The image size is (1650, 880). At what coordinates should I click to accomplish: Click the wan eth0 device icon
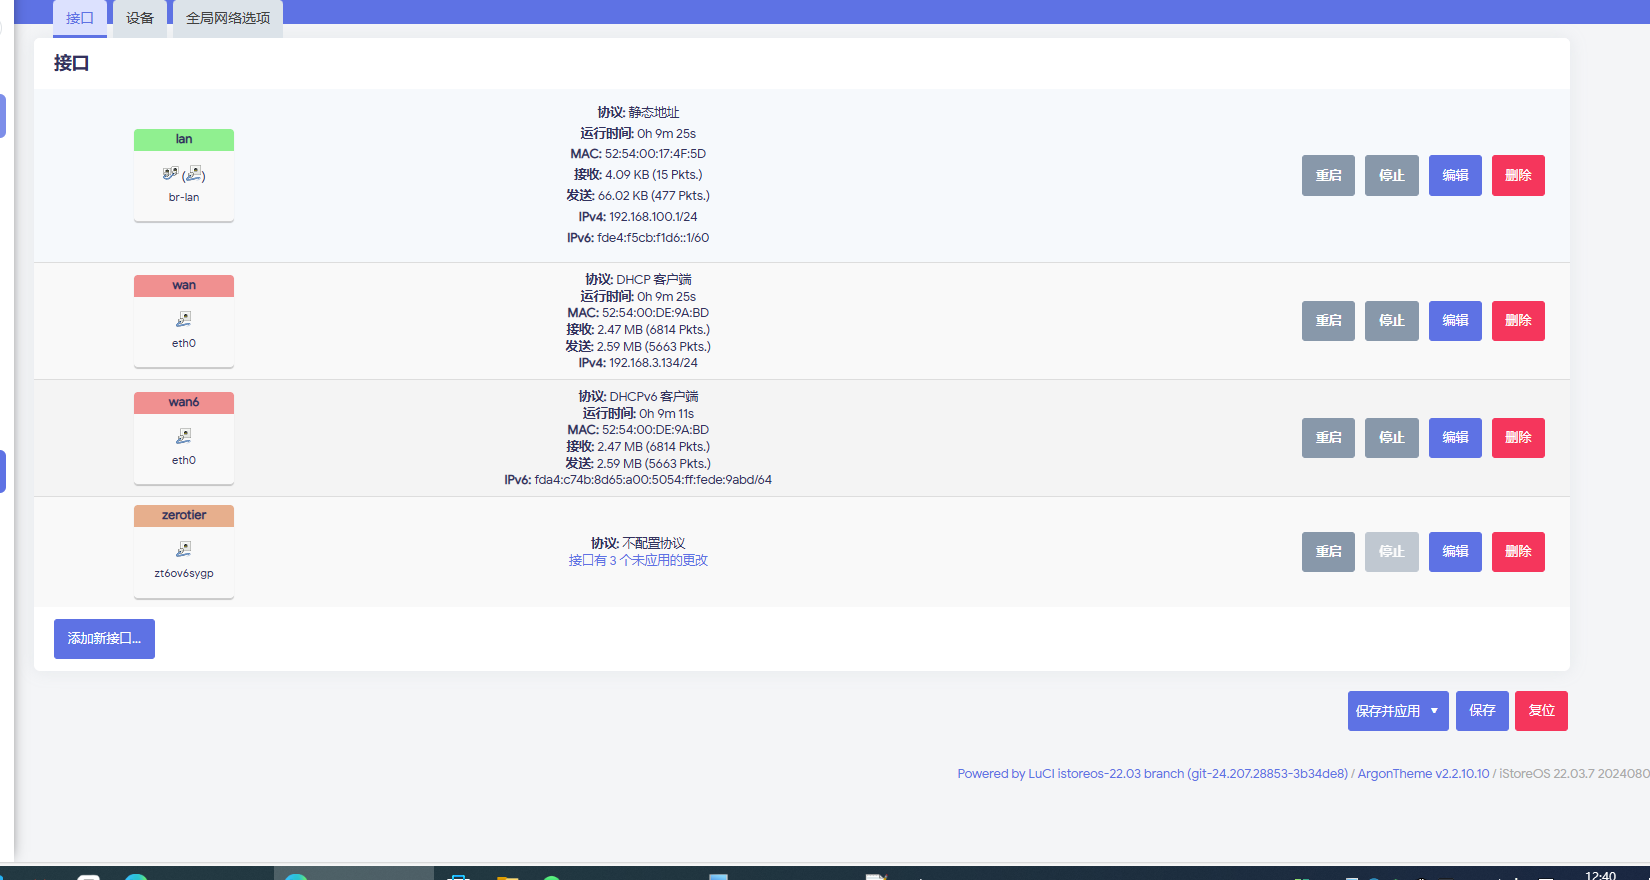tap(184, 319)
